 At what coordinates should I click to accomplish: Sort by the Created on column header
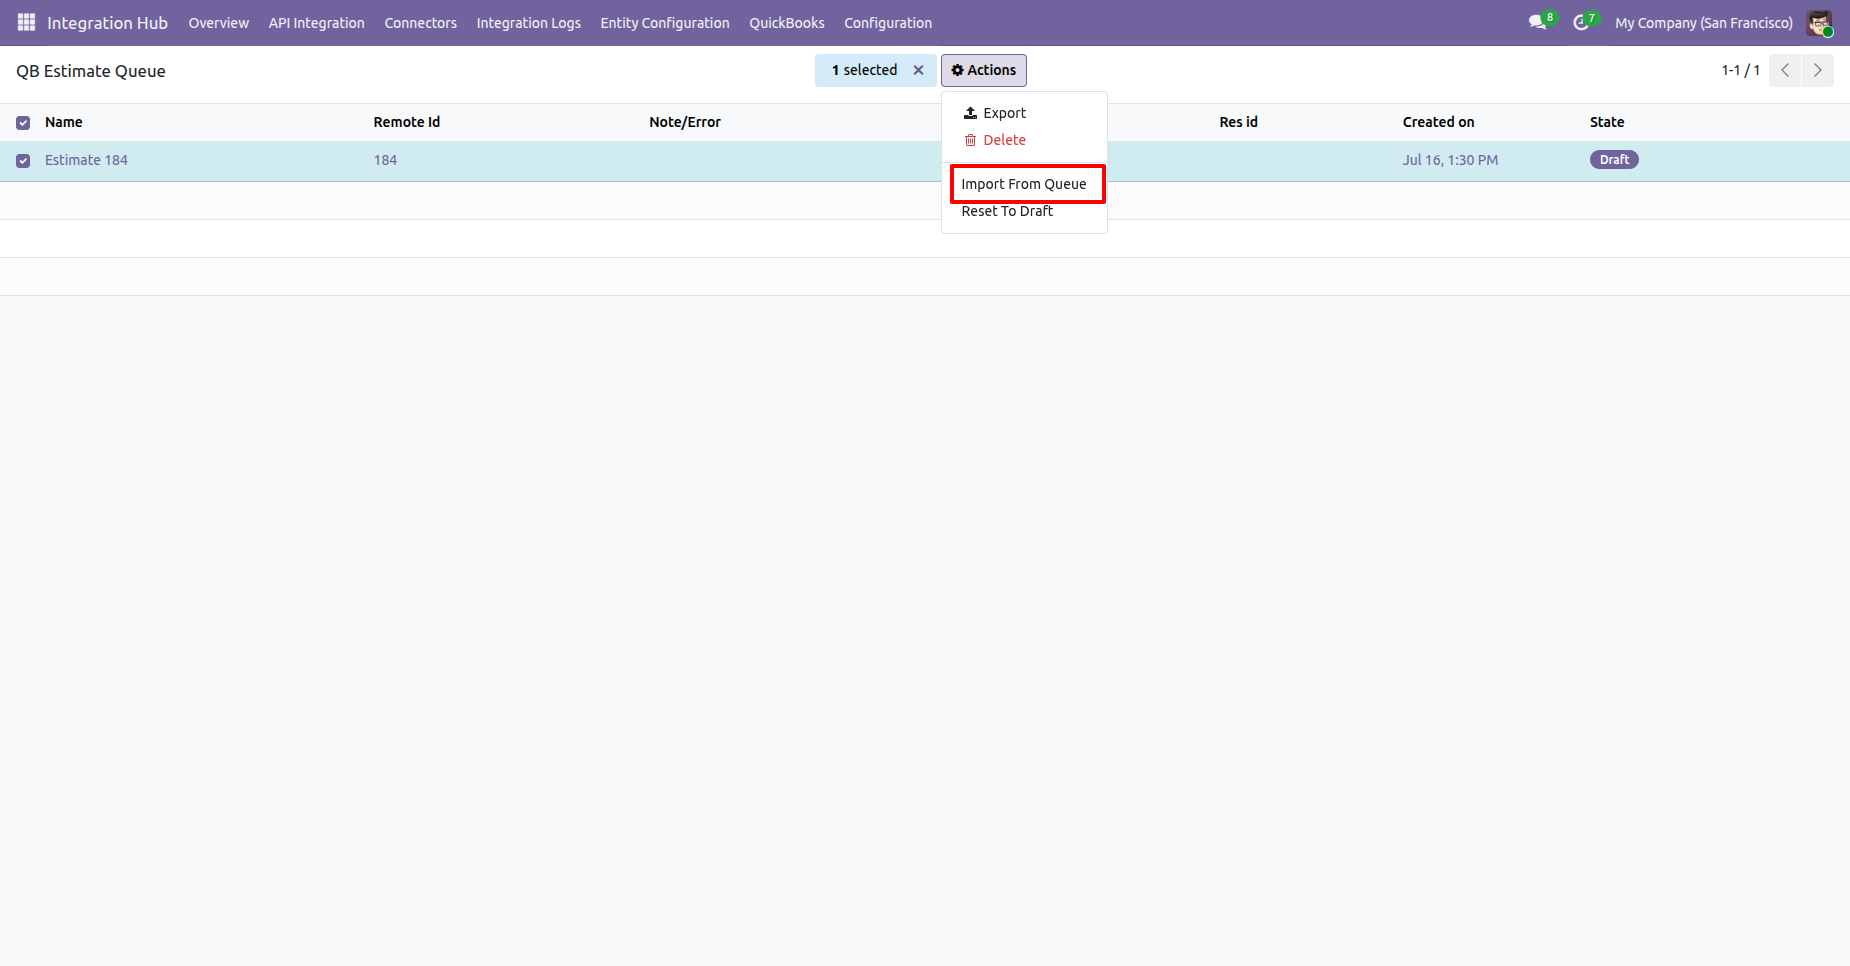[x=1438, y=122]
